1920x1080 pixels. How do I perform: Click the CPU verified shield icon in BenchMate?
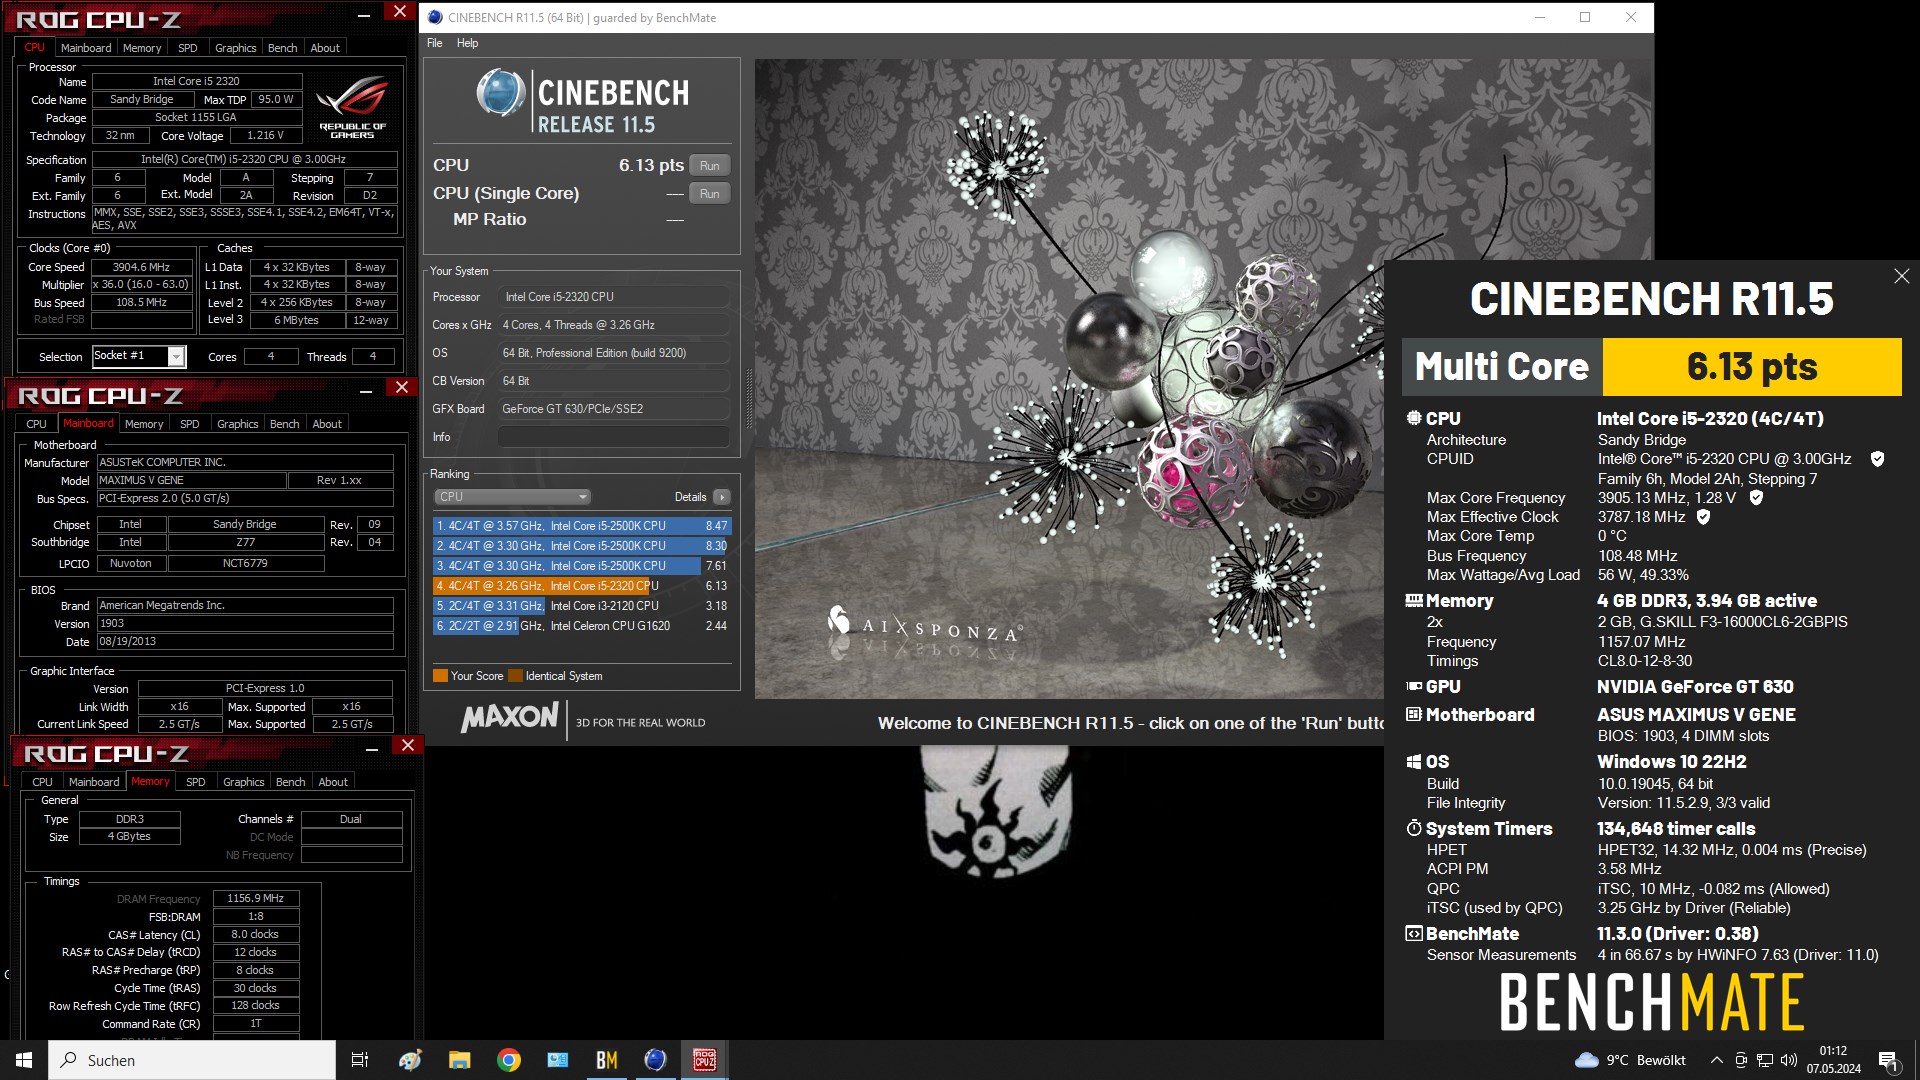click(x=1877, y=459)
